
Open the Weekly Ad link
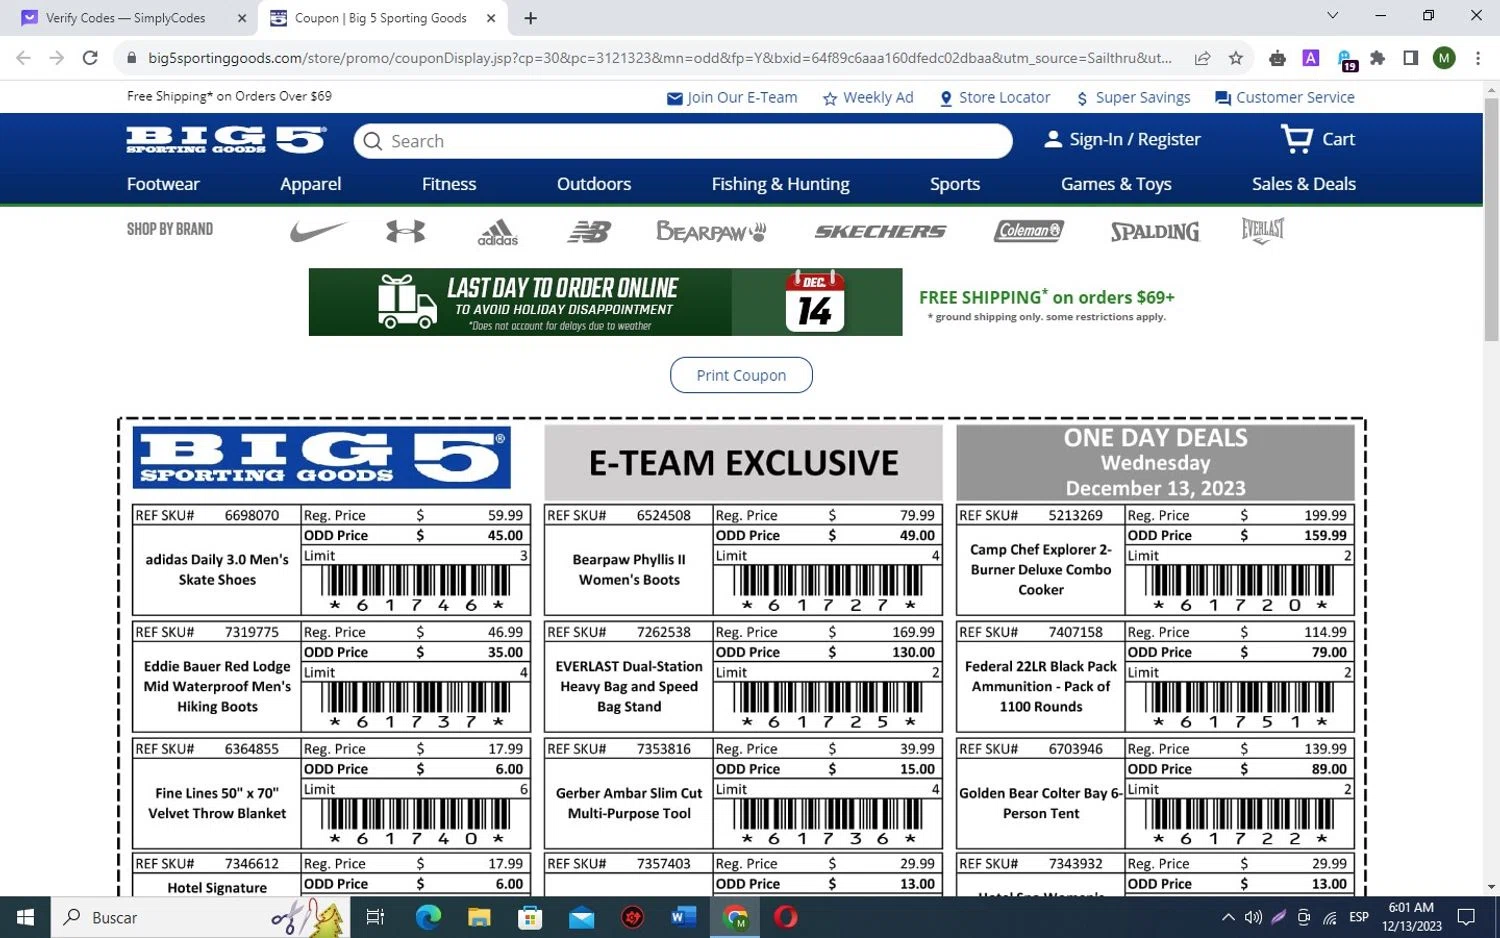868,98
